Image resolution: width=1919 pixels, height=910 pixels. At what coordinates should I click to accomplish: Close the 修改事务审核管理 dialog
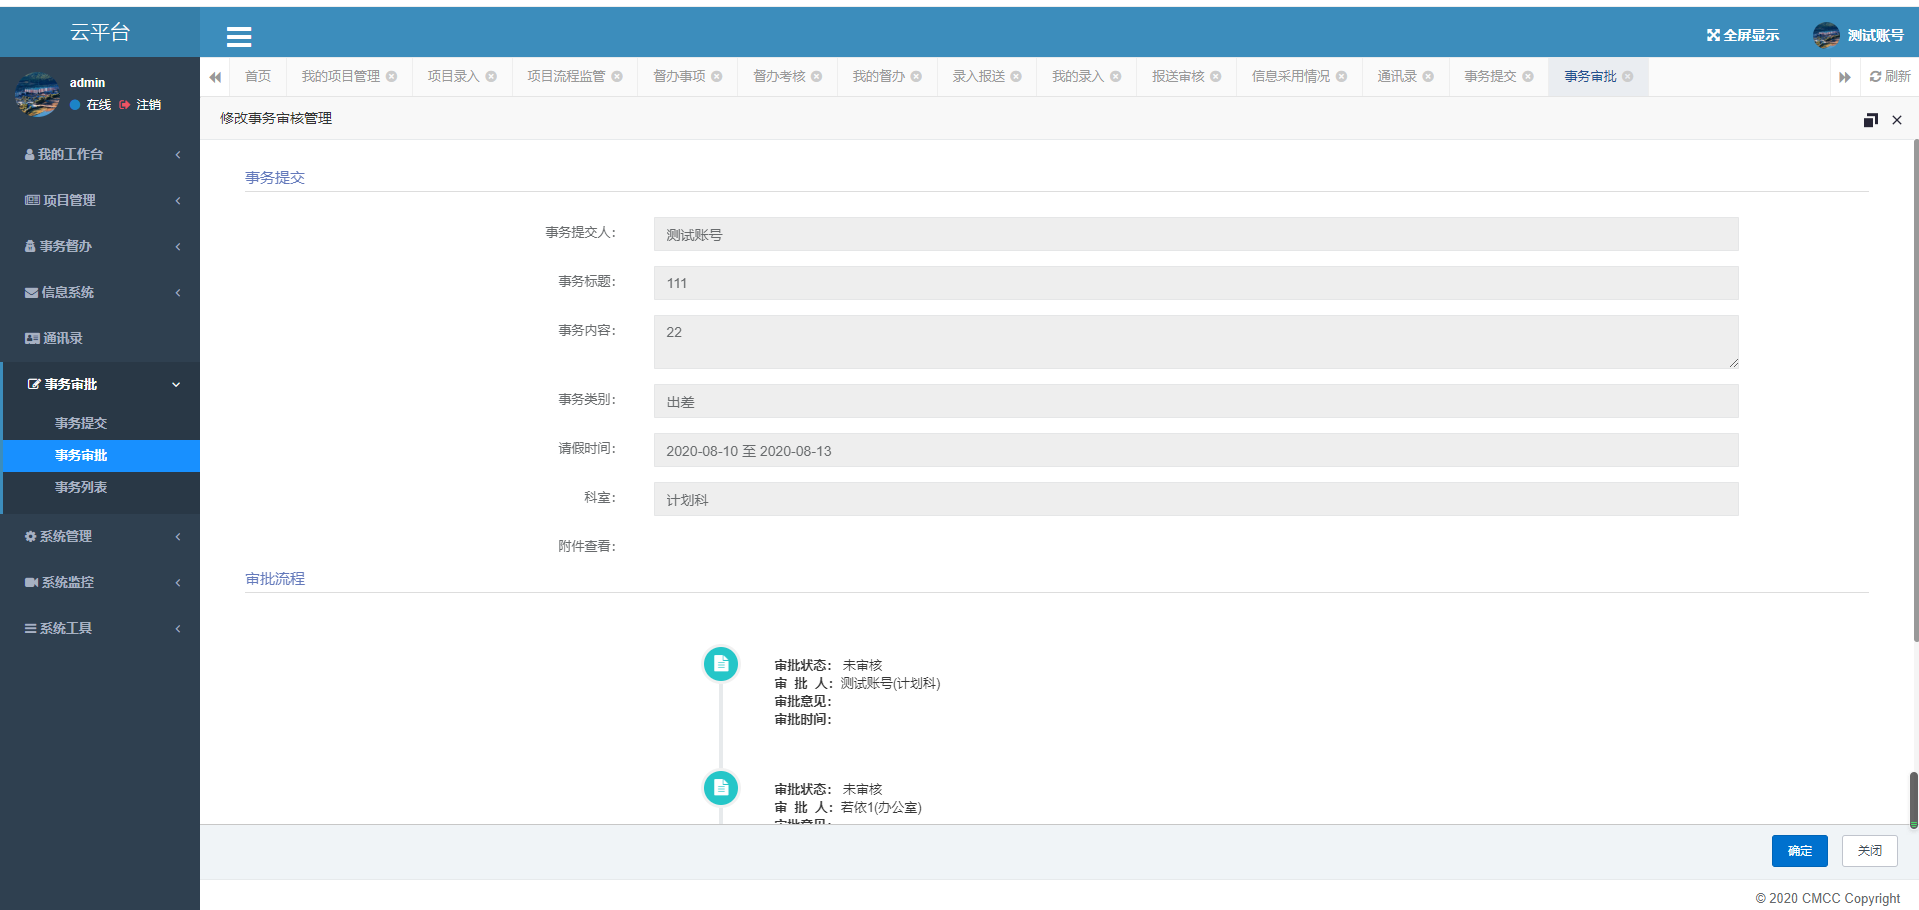(x=1897, y=120)
